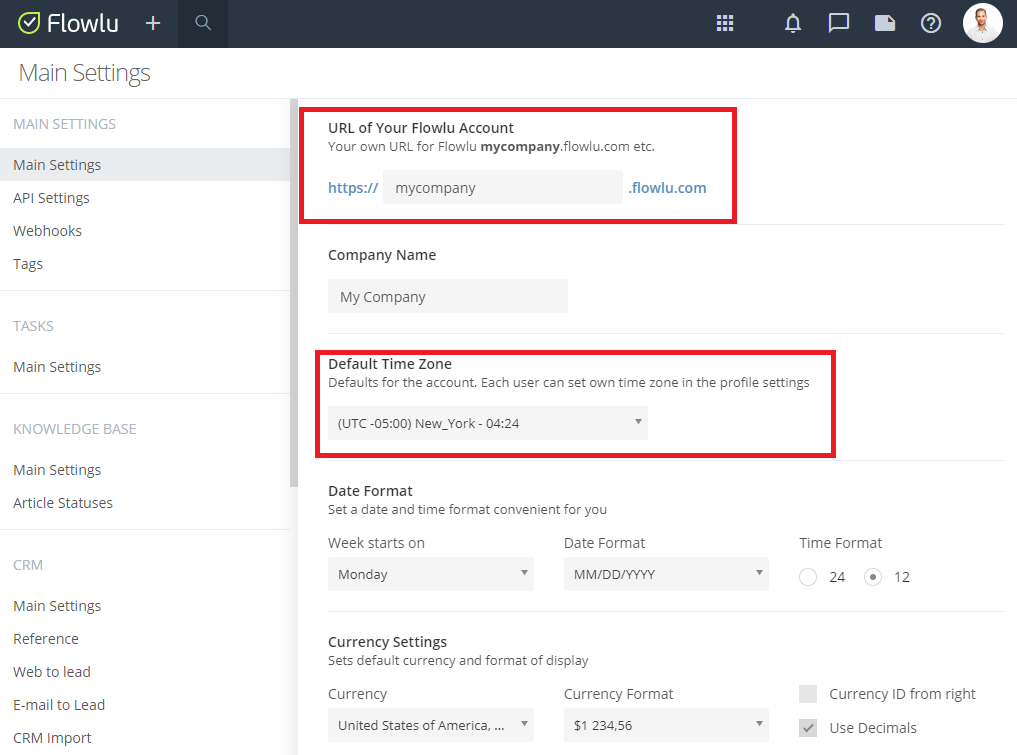Click the TASKS section header
This screenshot has height=755, width=1017.
tap(34, 326)
